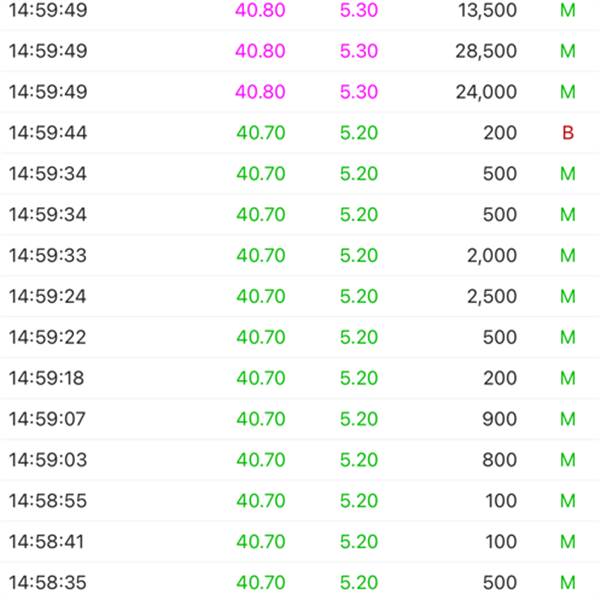Click the 2,000 volume value
The image size is (600, 600).
492,256
